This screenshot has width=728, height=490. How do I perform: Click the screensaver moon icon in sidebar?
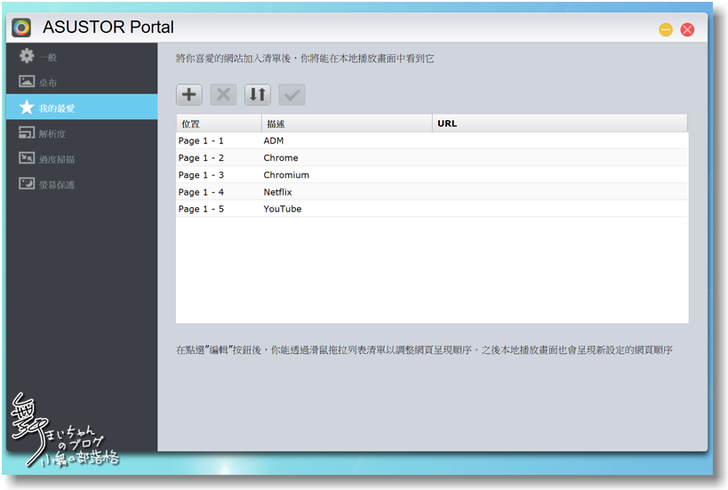(x=26, y=183)
